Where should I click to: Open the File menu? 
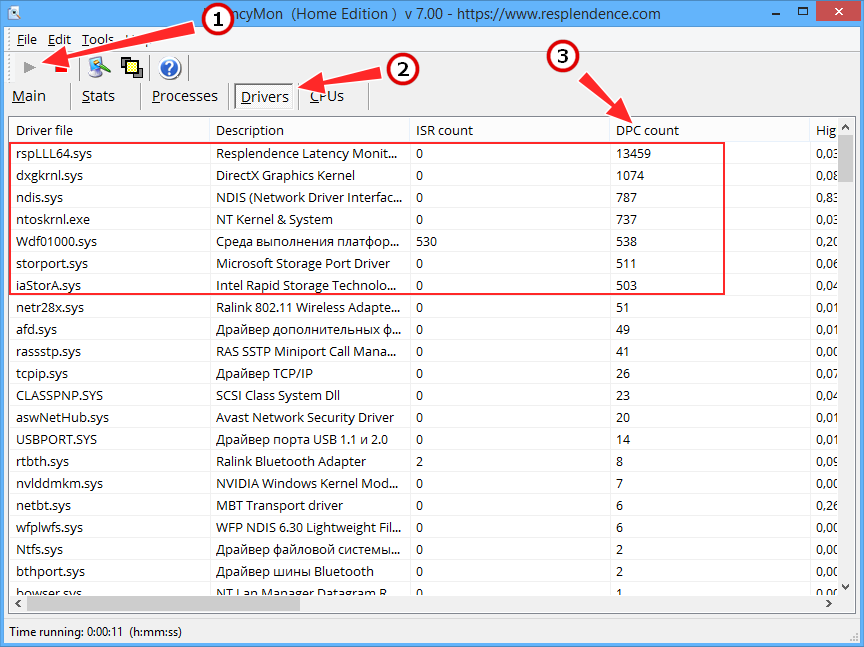(26, 40)
